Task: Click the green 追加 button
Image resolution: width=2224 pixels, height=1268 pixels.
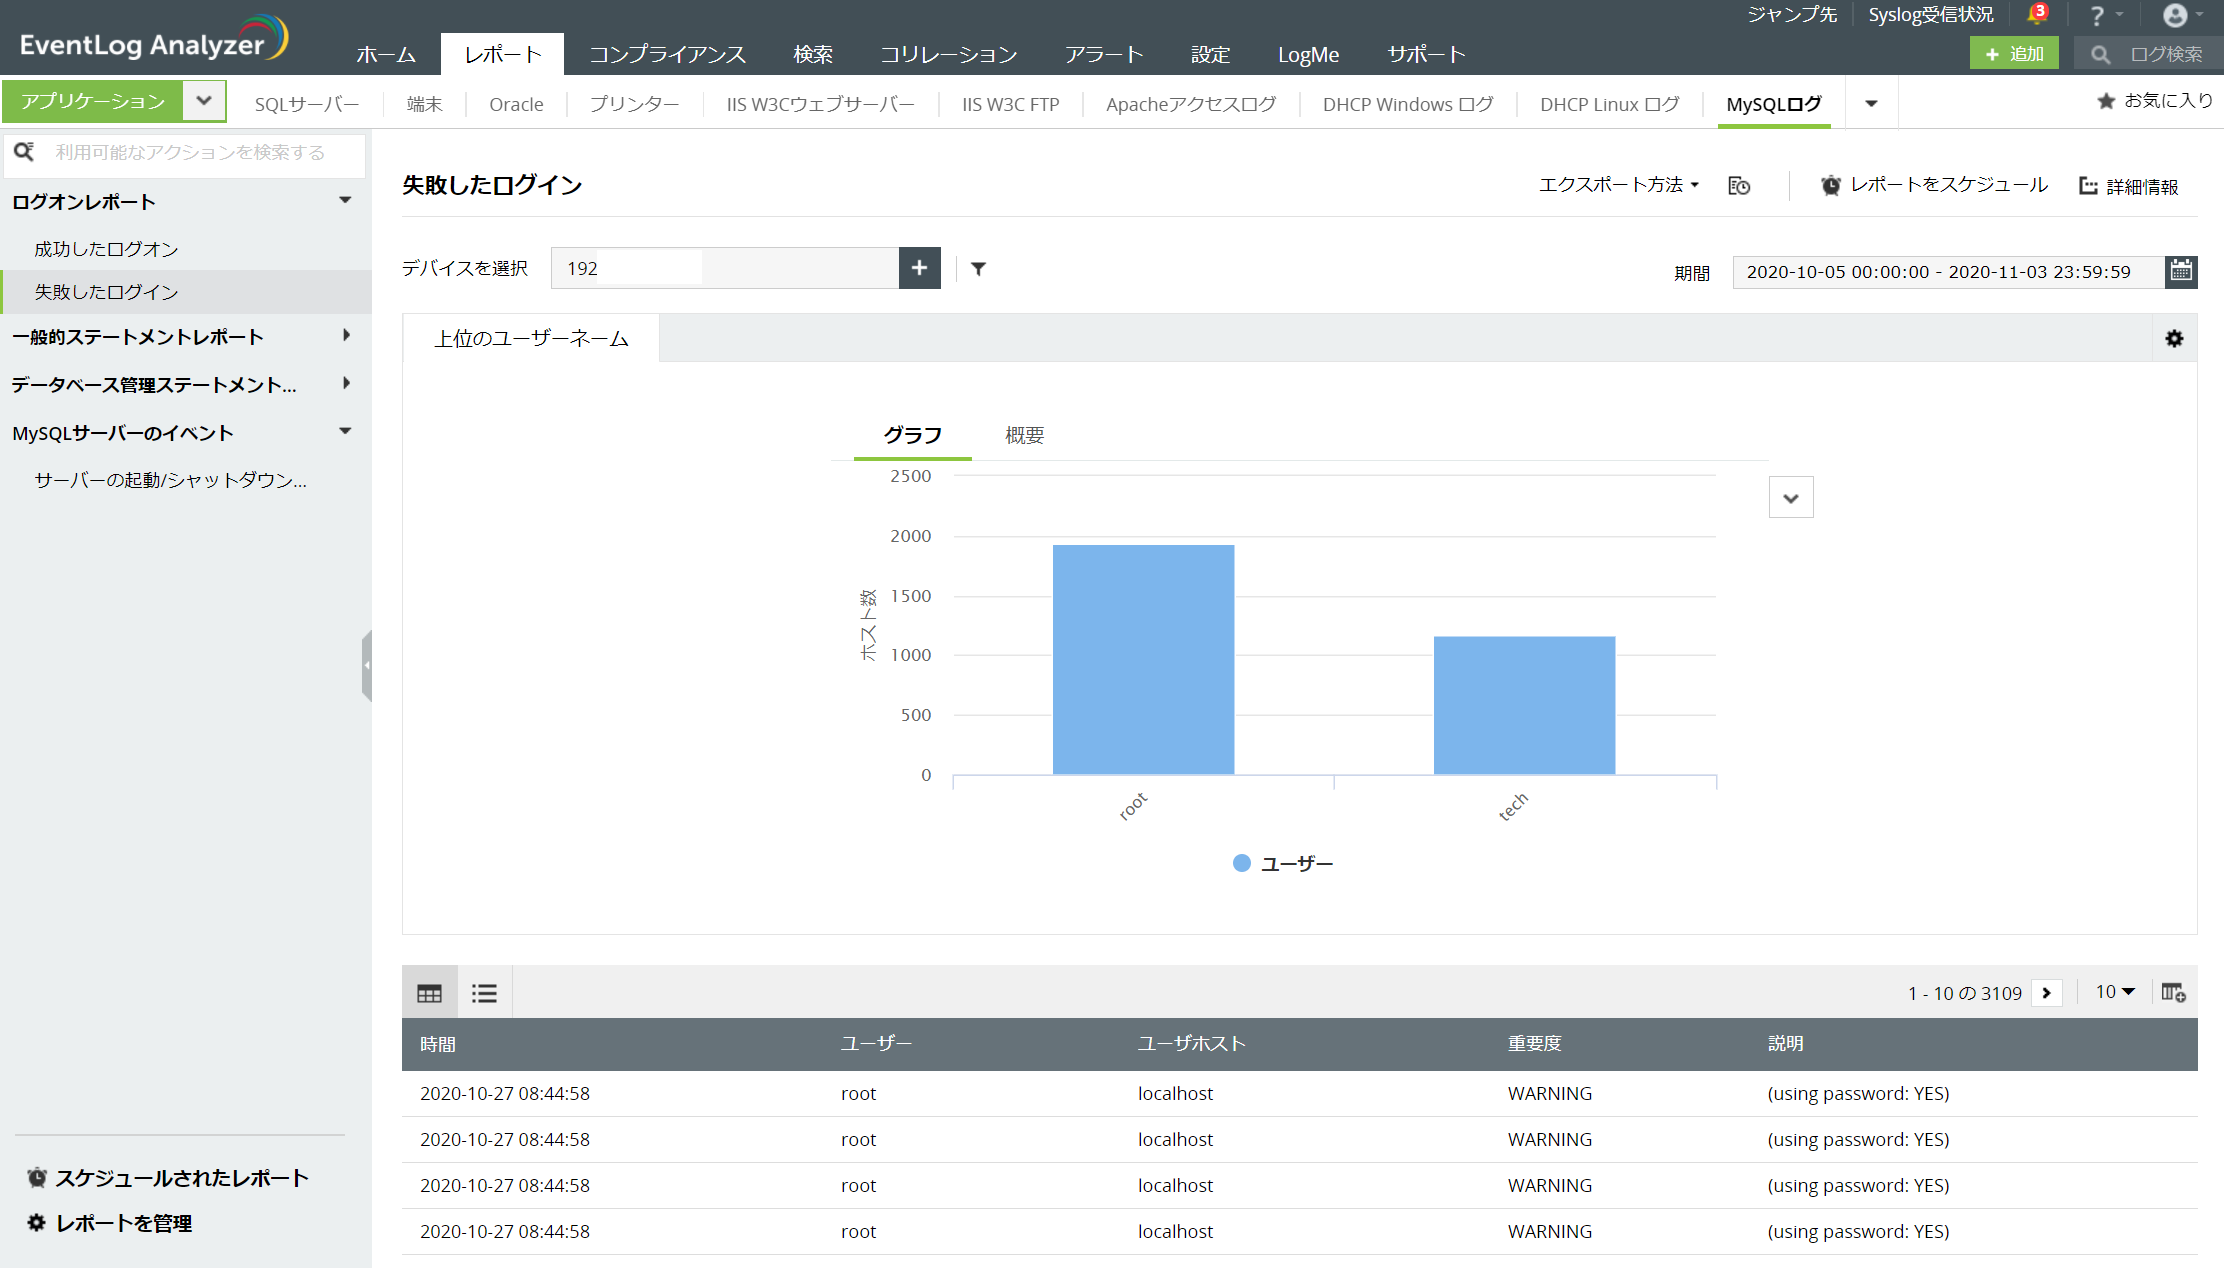Action: [x=2014, y=54]
